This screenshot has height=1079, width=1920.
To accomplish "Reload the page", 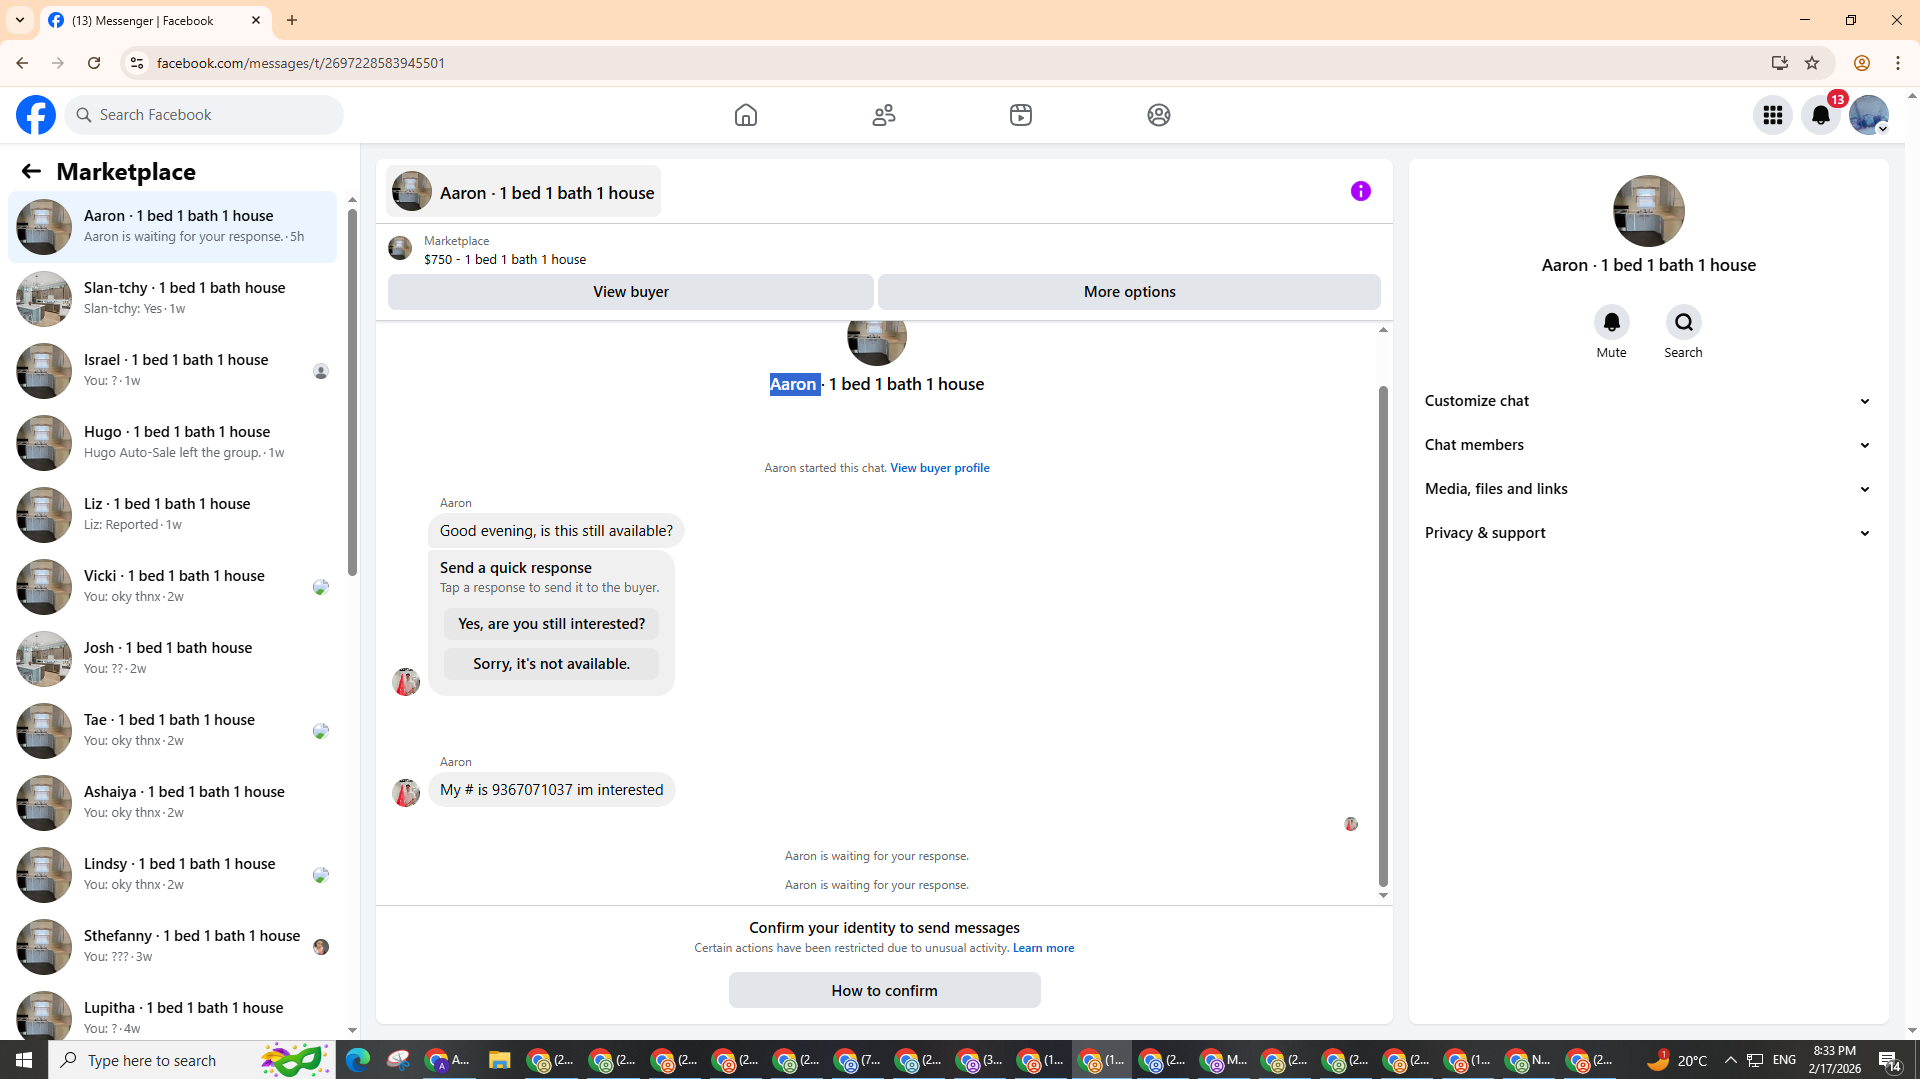I will pos(94,63).
